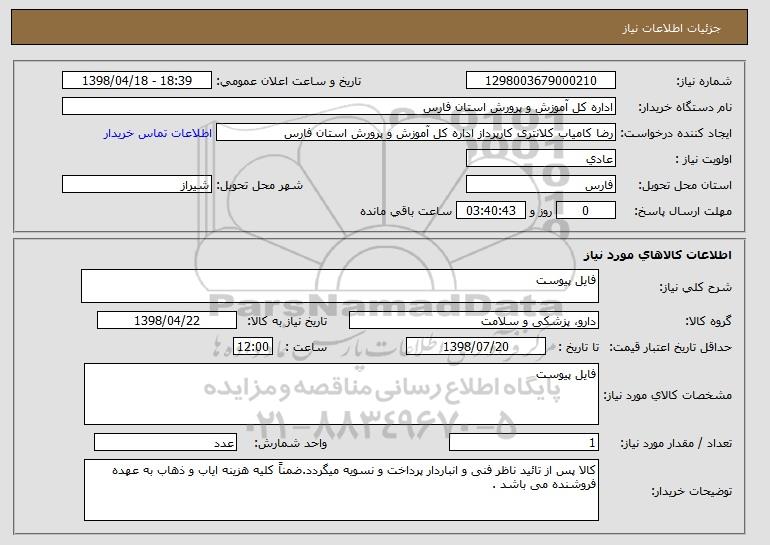Click the general need description text area

coord(340,286)
